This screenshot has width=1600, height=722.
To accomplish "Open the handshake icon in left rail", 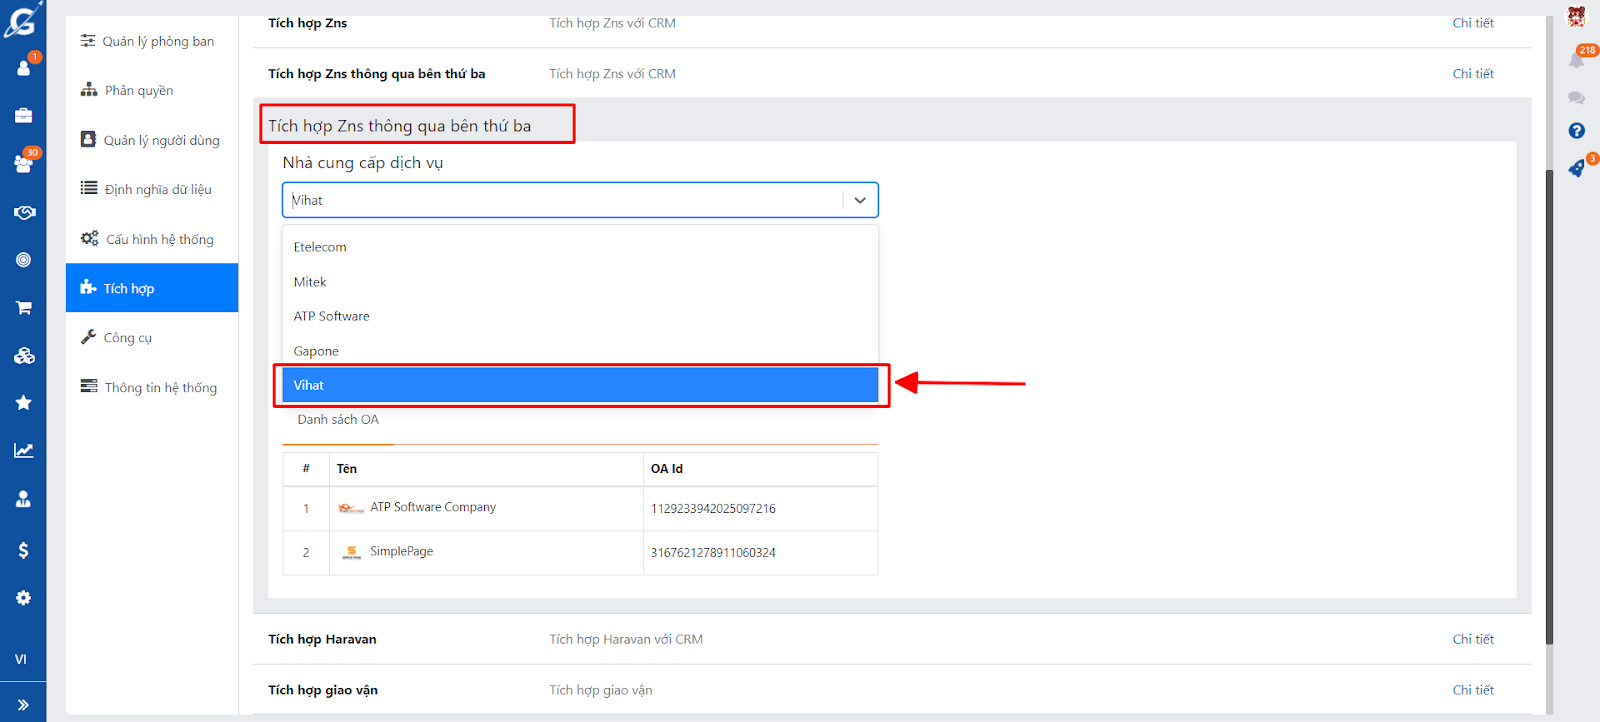I will coord(24,212).
